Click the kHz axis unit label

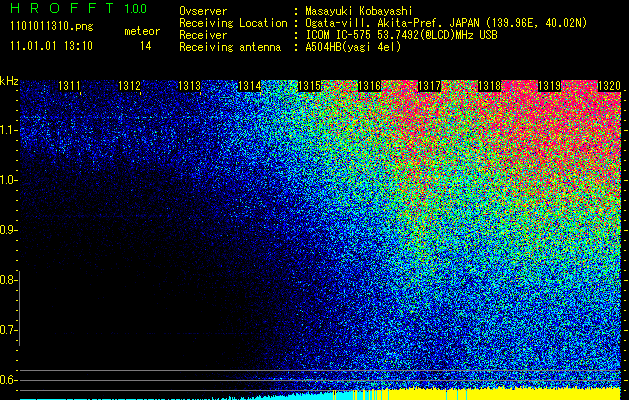9,81
